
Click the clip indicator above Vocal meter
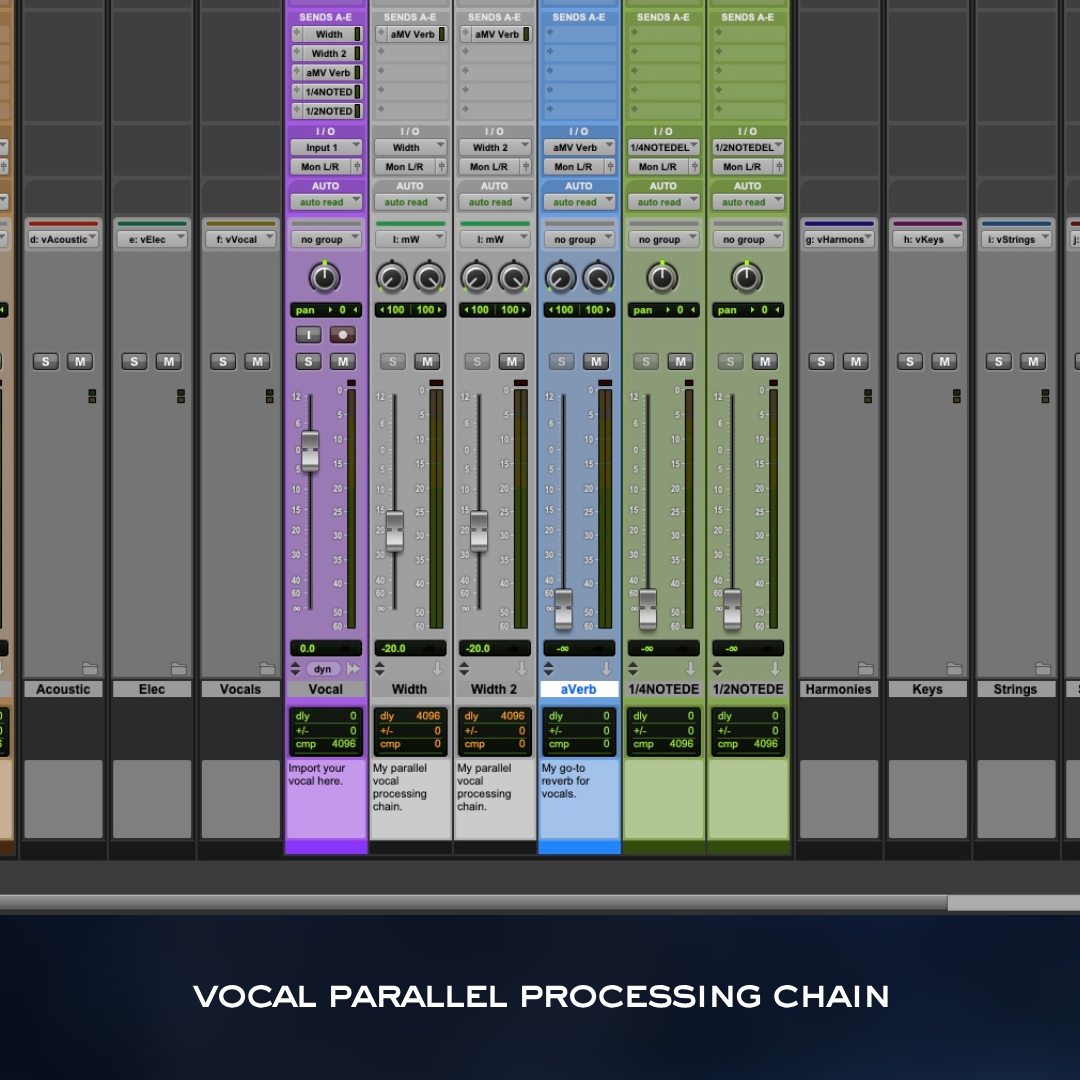[x=351, y=383]
